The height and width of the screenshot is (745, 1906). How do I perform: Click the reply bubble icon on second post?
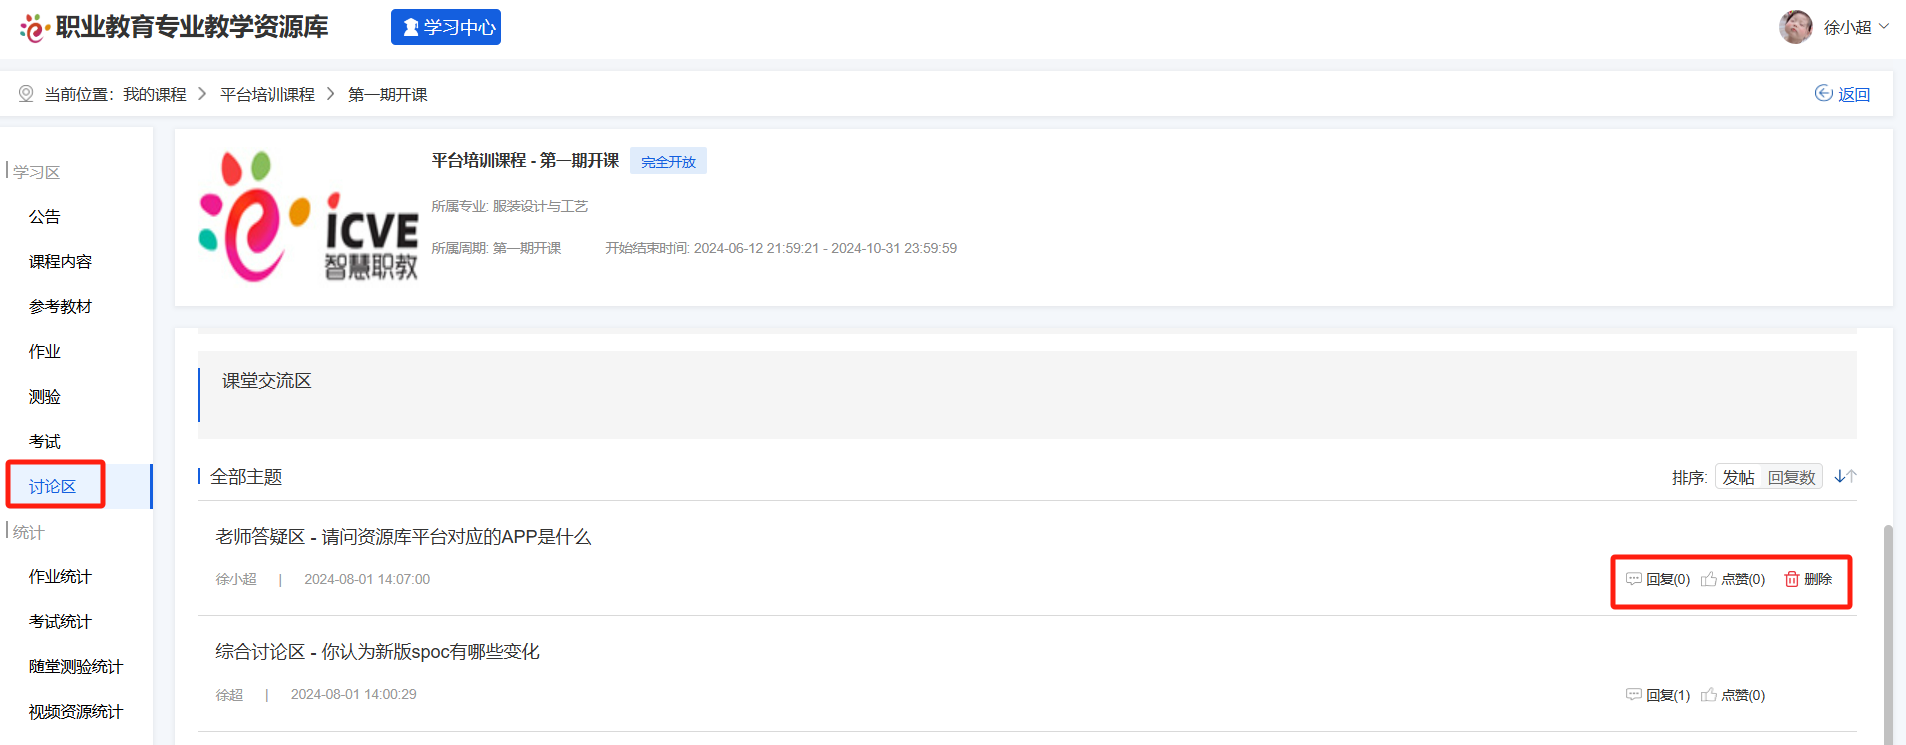[x=1633, y=695]
